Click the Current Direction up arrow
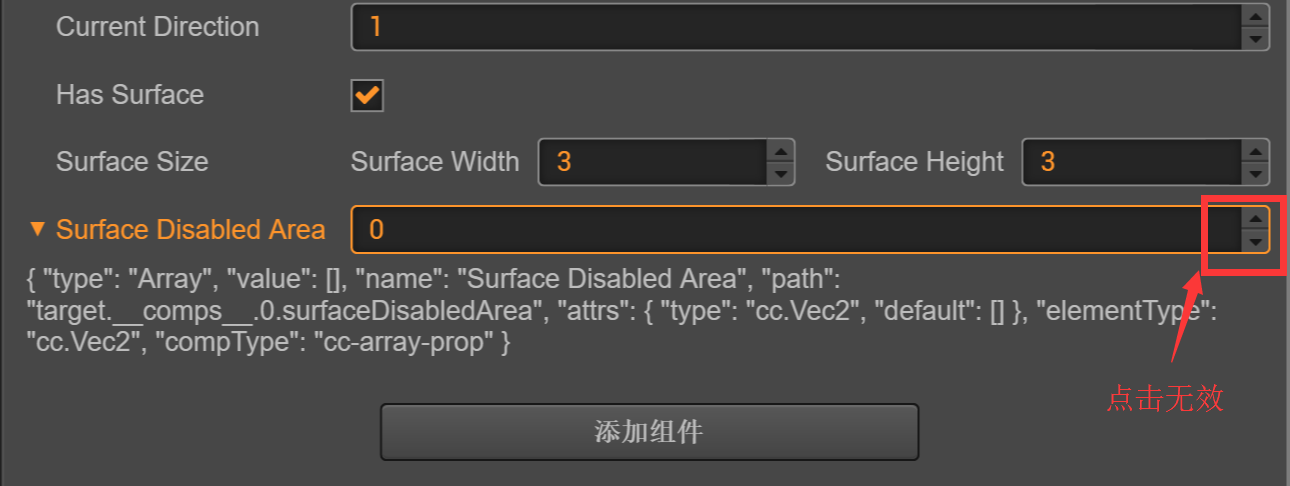Viewport: 1290px width, 486px height. [x=1255, y=15]
